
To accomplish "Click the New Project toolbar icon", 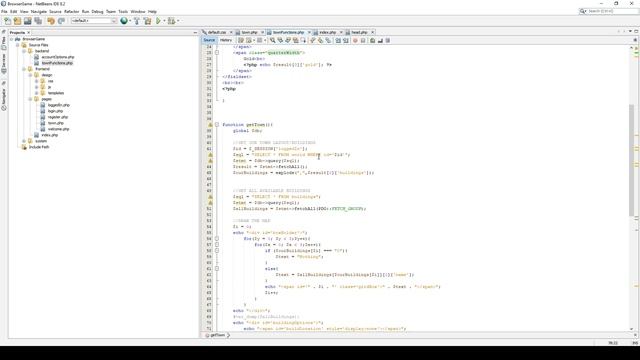I will click(17, 21).
